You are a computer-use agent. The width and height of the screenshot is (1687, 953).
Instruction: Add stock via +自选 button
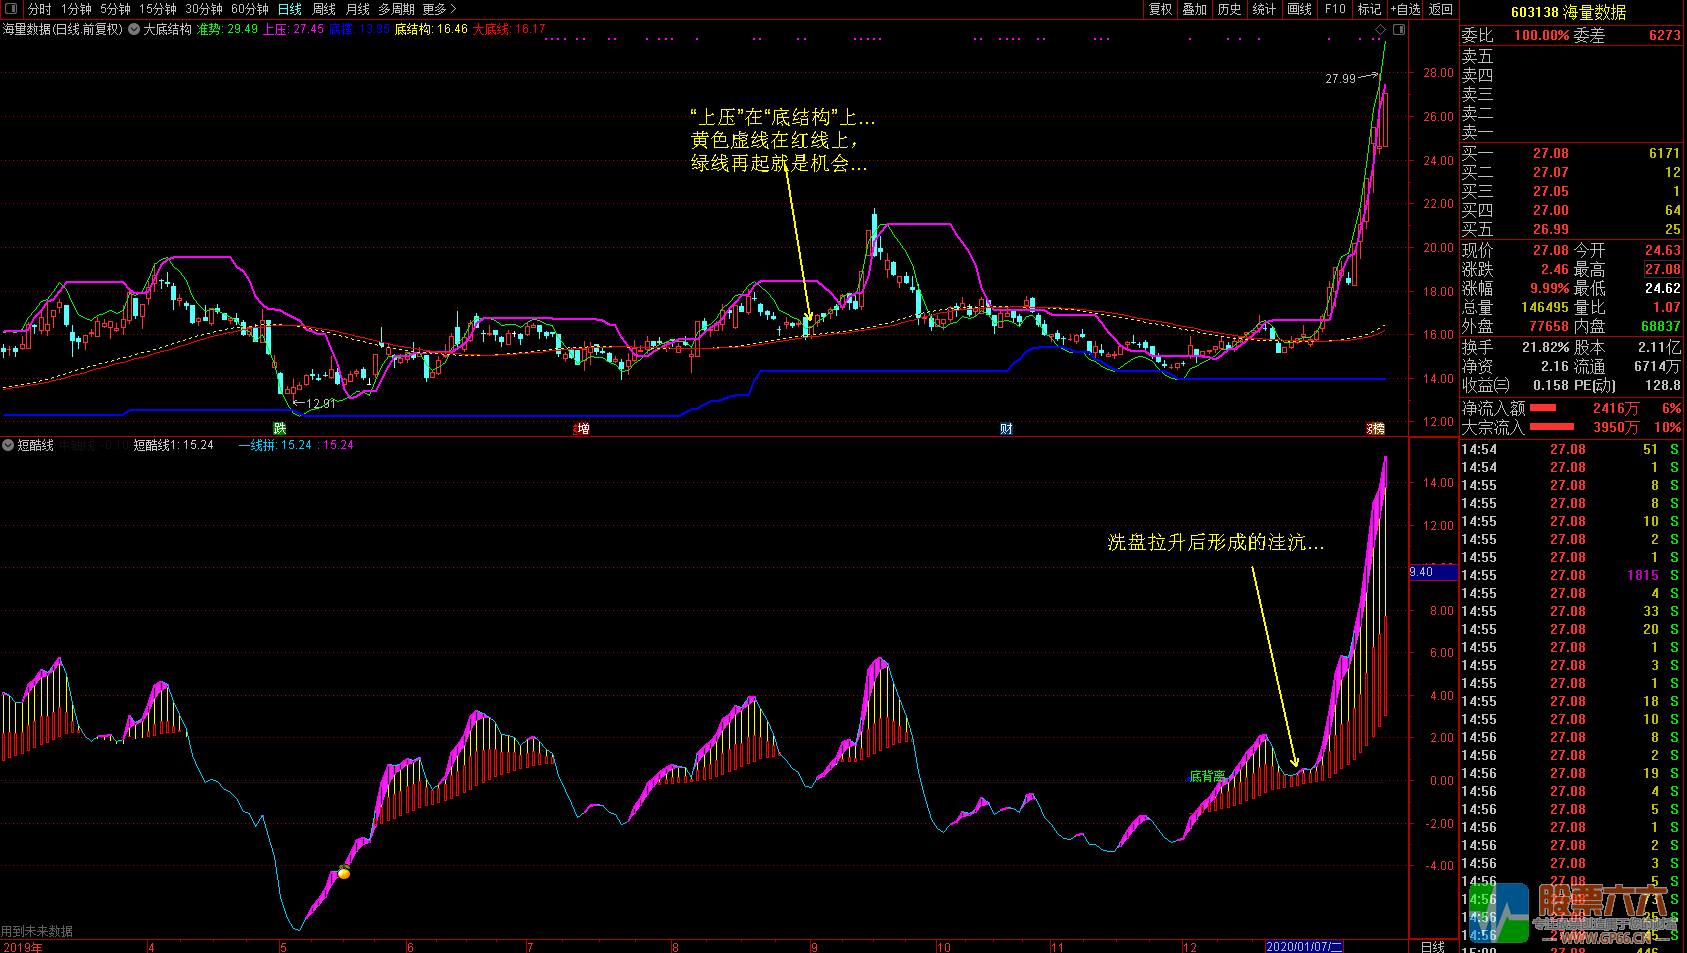coord(1405,9)
